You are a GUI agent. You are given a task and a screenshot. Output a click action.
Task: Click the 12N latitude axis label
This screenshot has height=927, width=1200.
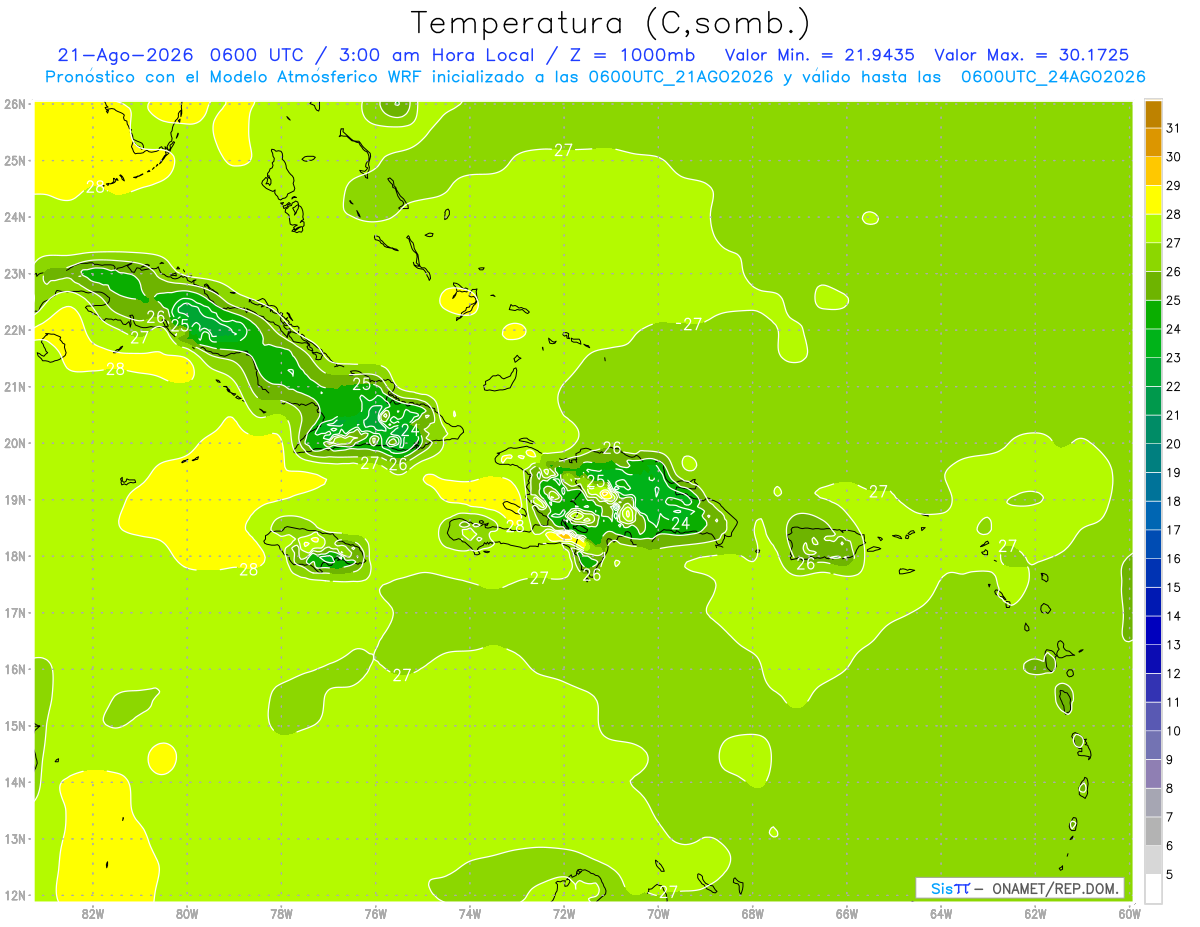[x=14, y=895]
